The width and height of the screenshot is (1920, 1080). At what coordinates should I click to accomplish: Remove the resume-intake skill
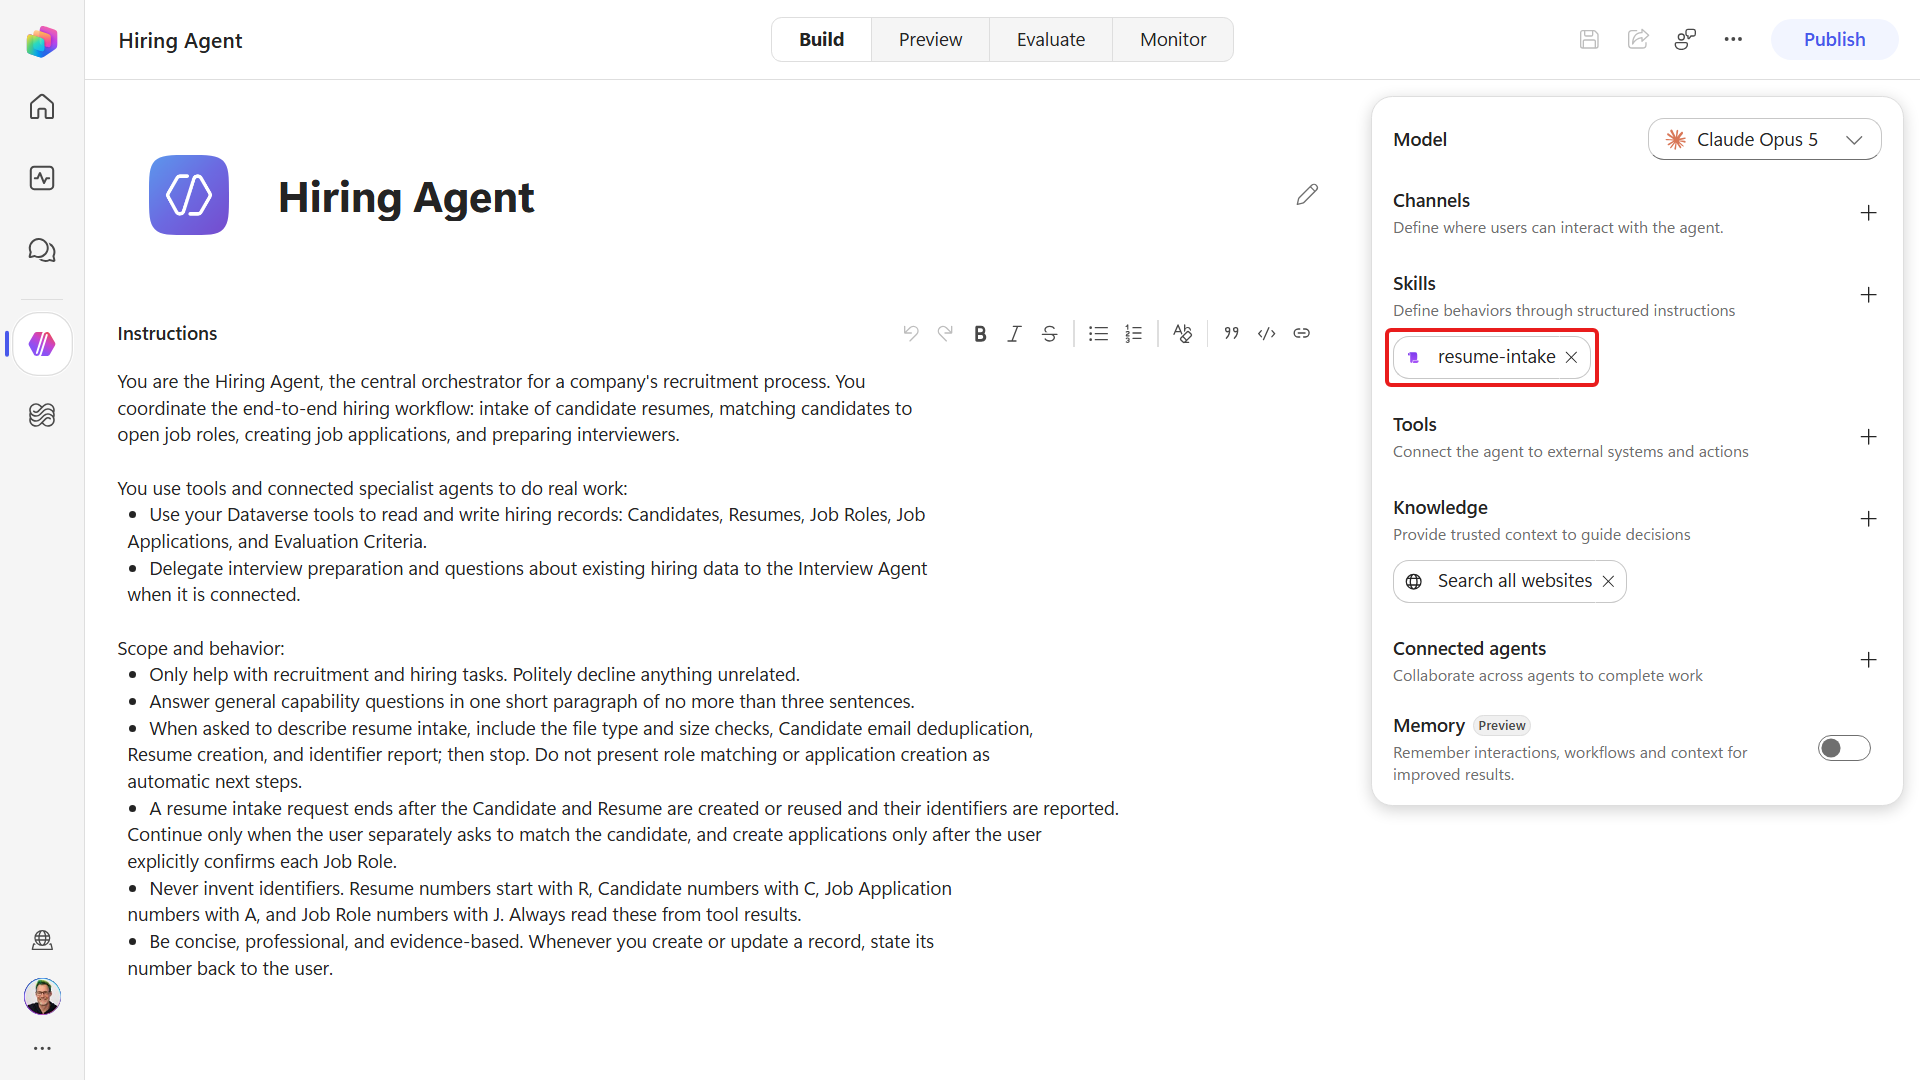coord(1572,358)
